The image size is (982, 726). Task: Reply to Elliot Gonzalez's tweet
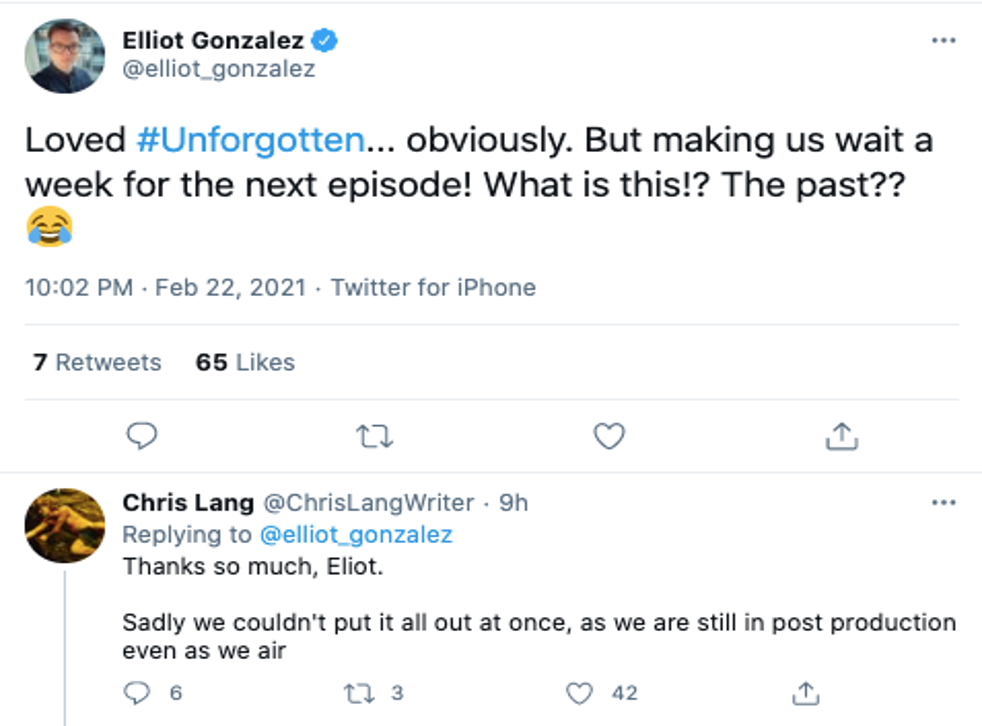(x=144, y=436)
